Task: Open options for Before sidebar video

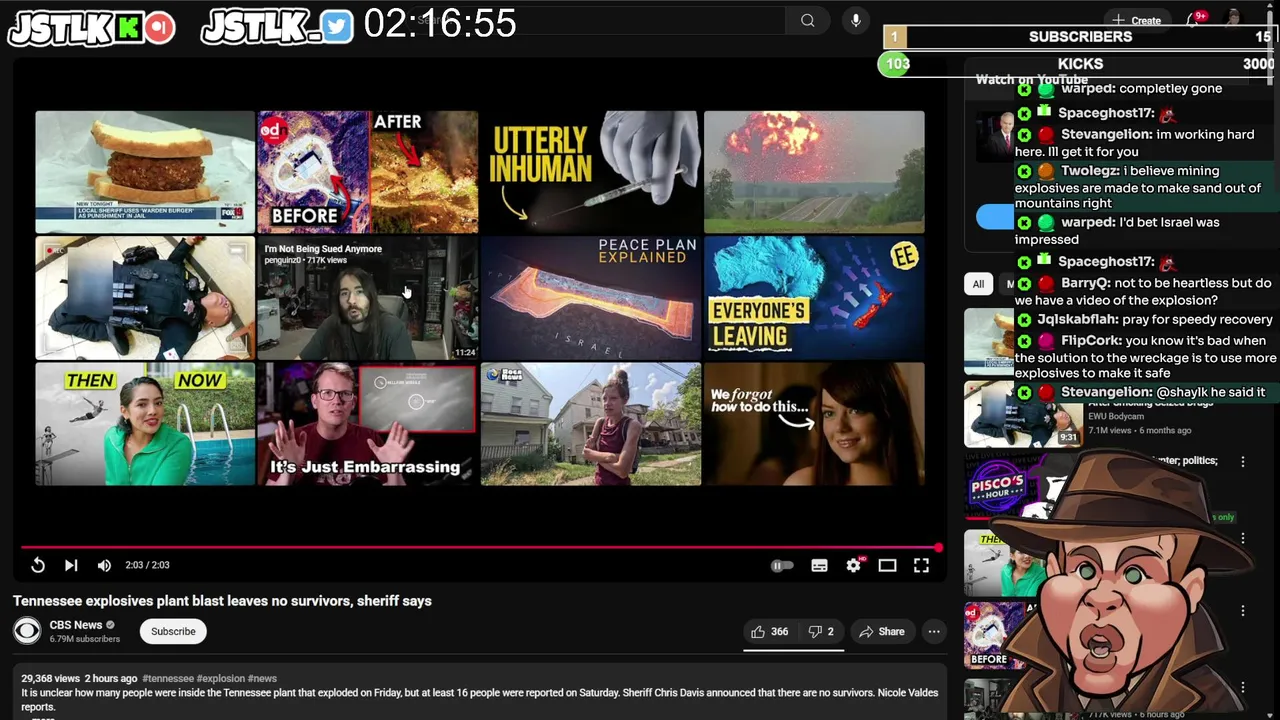Action: pos(1243,611)
